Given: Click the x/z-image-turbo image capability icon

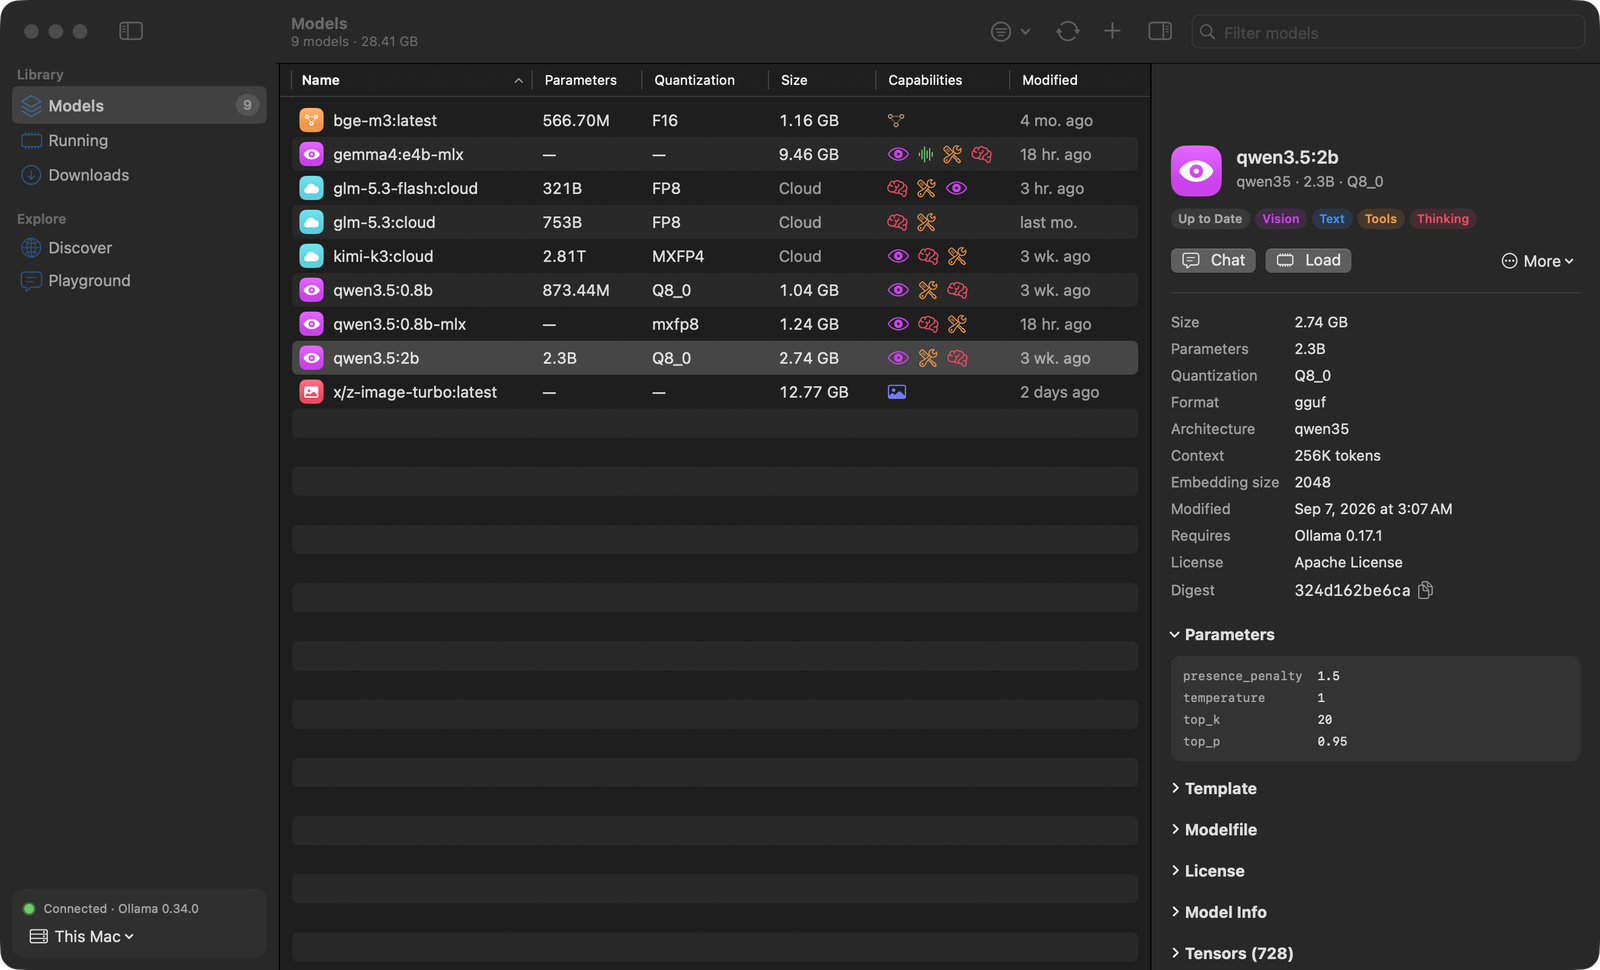Looking at the screenshot, I should [897, 392].
